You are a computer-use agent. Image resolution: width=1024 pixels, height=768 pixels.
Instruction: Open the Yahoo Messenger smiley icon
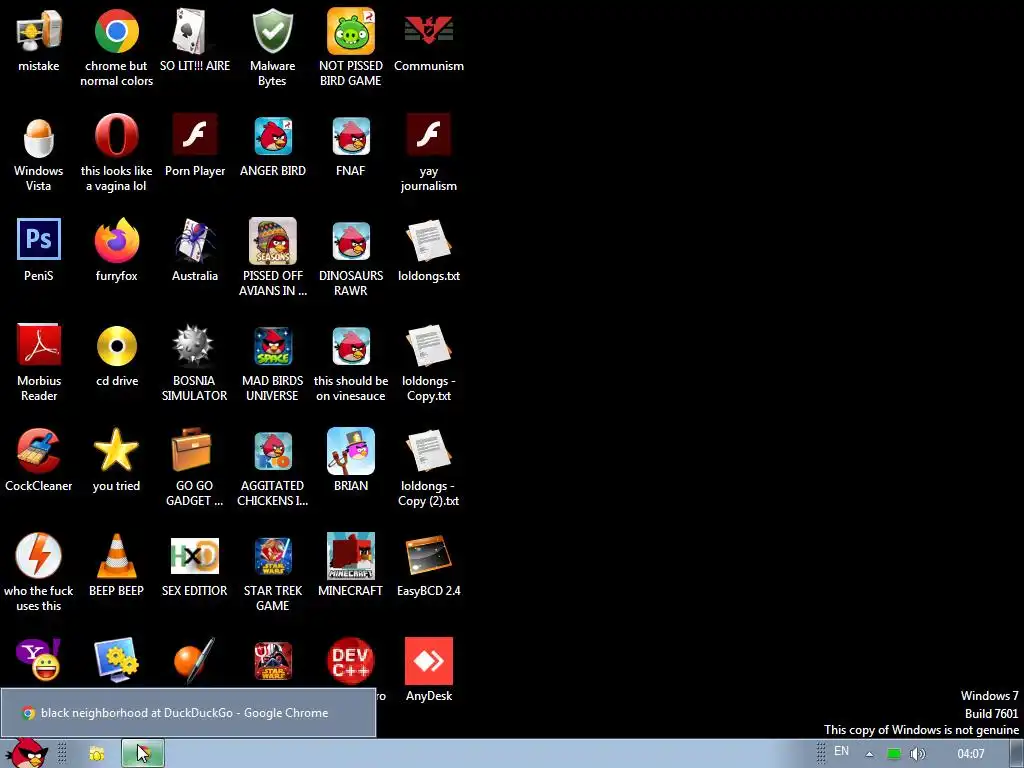click(x=39, y=661)
